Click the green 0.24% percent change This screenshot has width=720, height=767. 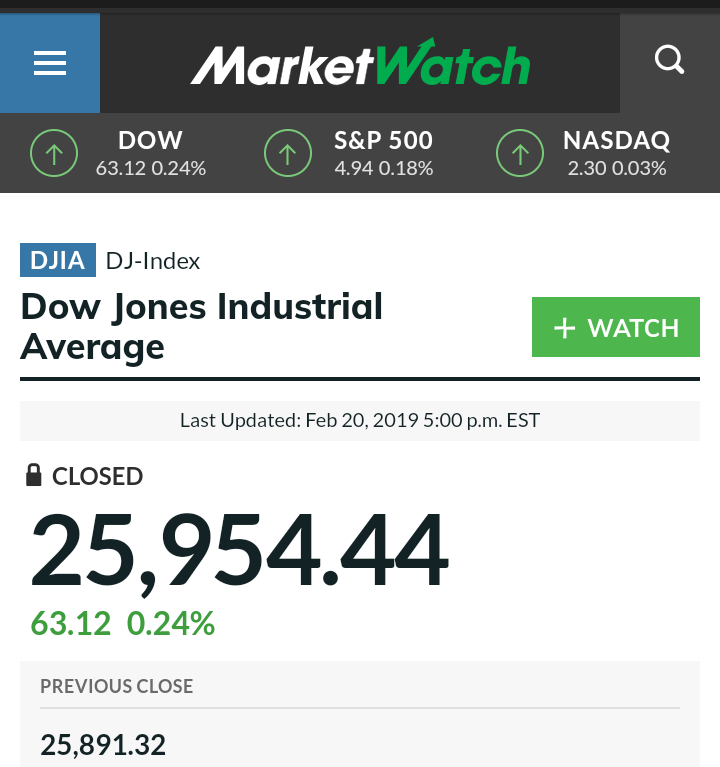[171, 624]
